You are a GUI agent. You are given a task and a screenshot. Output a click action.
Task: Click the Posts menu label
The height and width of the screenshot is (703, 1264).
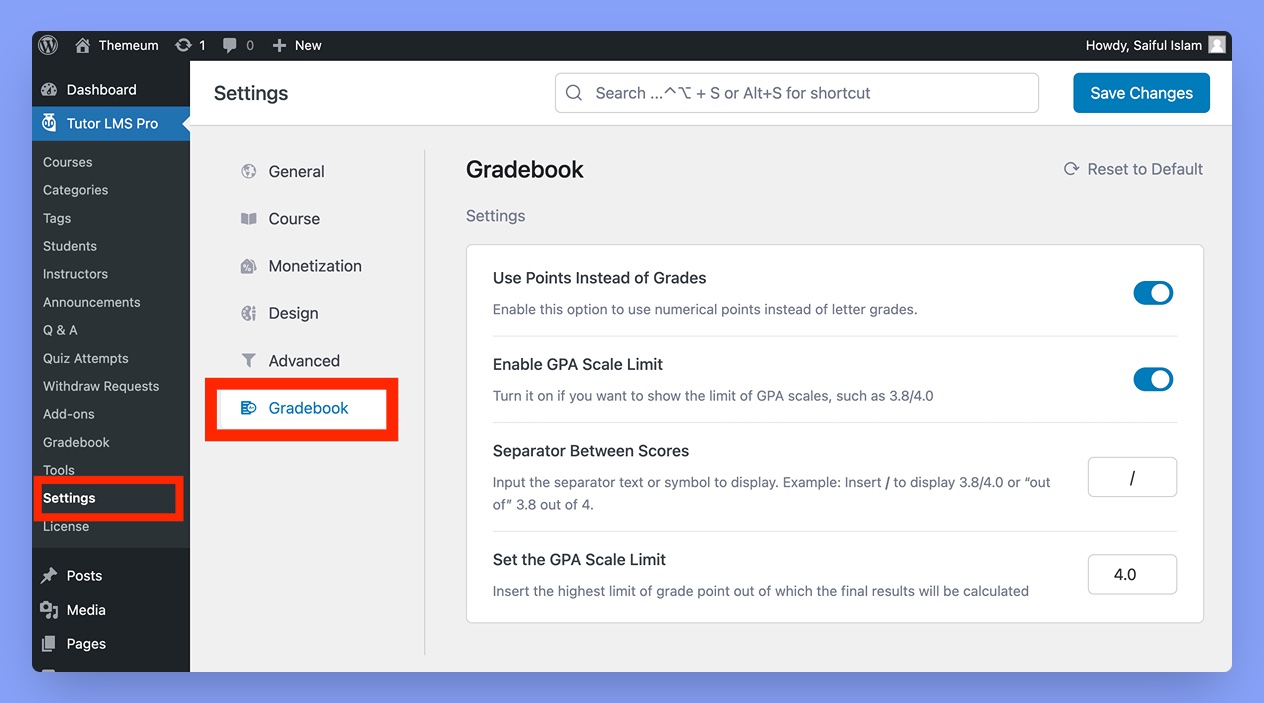[x=84, y=576]
